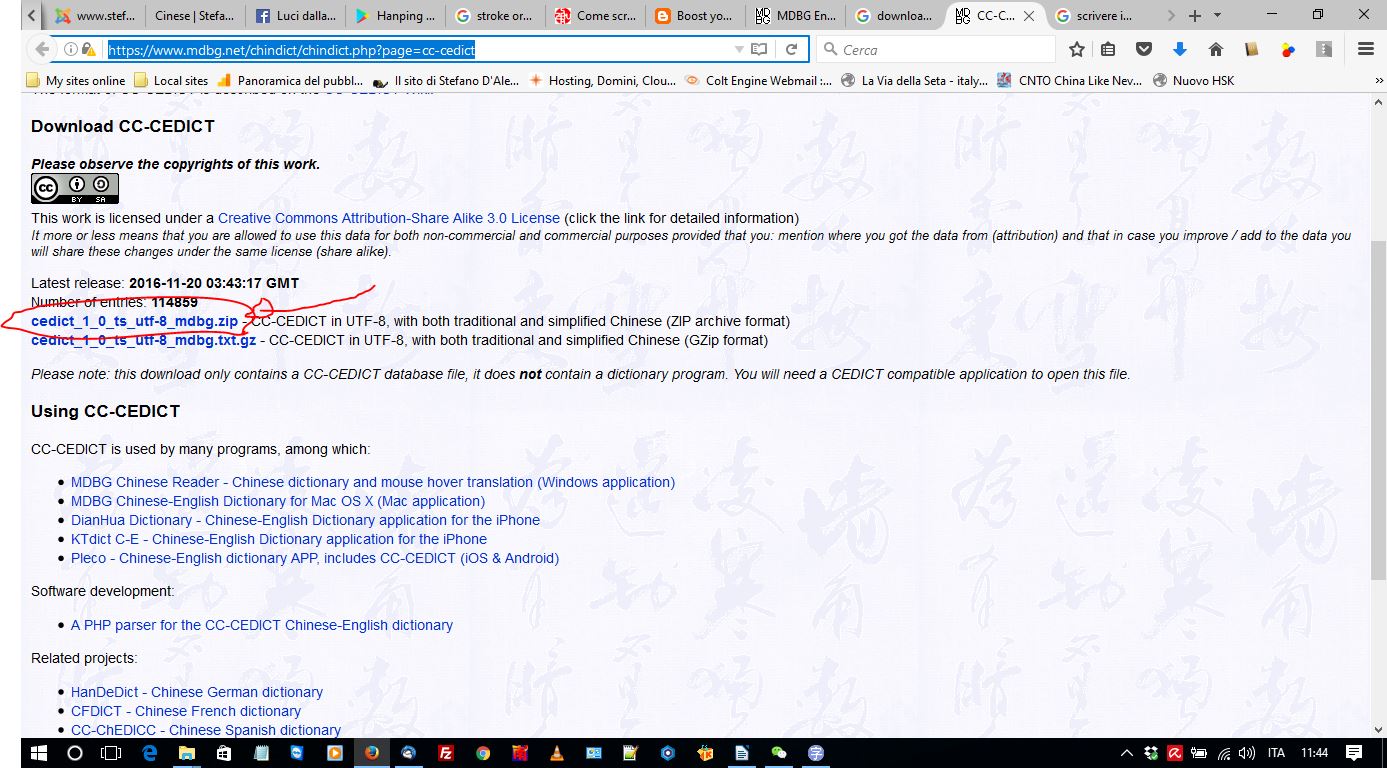
Task: Switch to the 'scrivere i...' tab
Action: [x=1095, y=16]
